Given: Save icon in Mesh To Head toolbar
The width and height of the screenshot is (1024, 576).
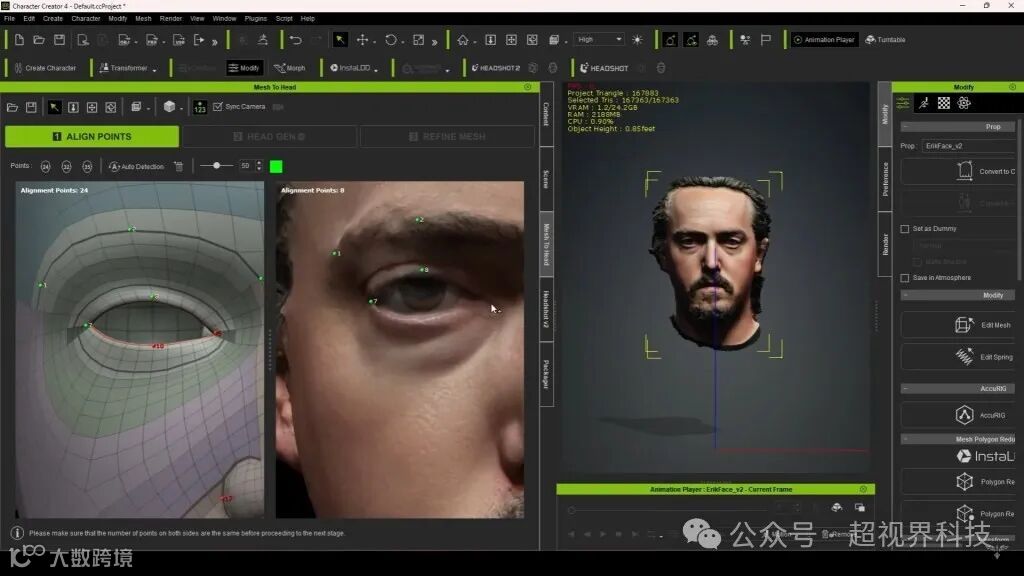Looking at the screenshot, I should click(31, 107).
